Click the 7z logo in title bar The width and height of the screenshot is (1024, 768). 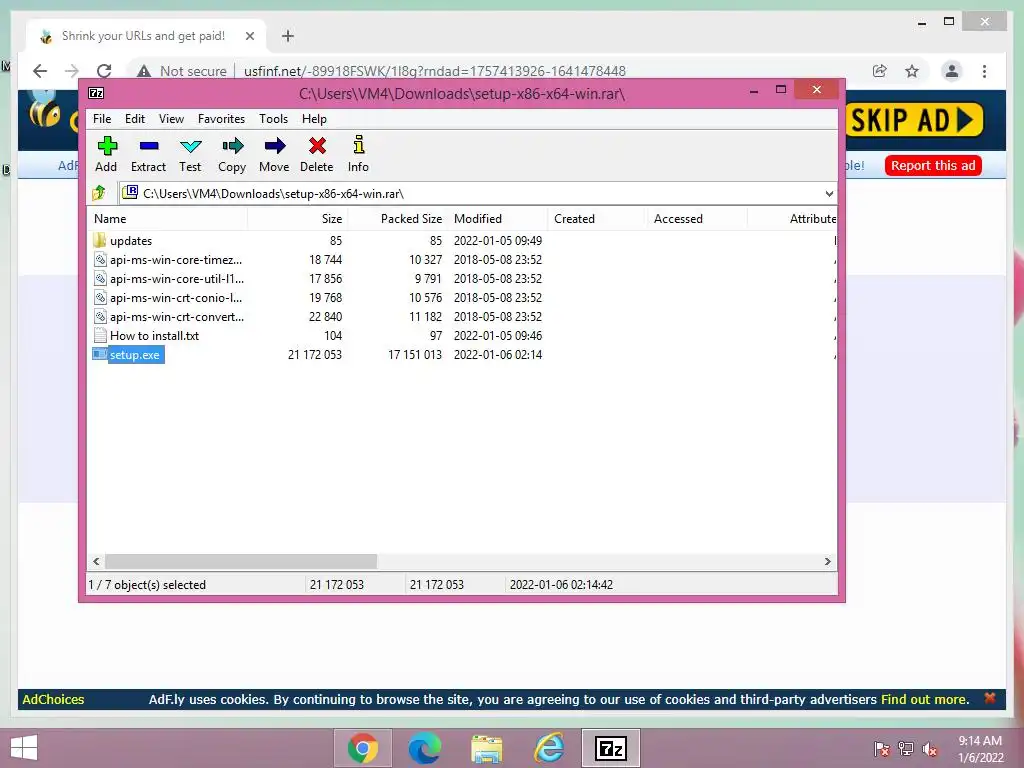(96, 93)
